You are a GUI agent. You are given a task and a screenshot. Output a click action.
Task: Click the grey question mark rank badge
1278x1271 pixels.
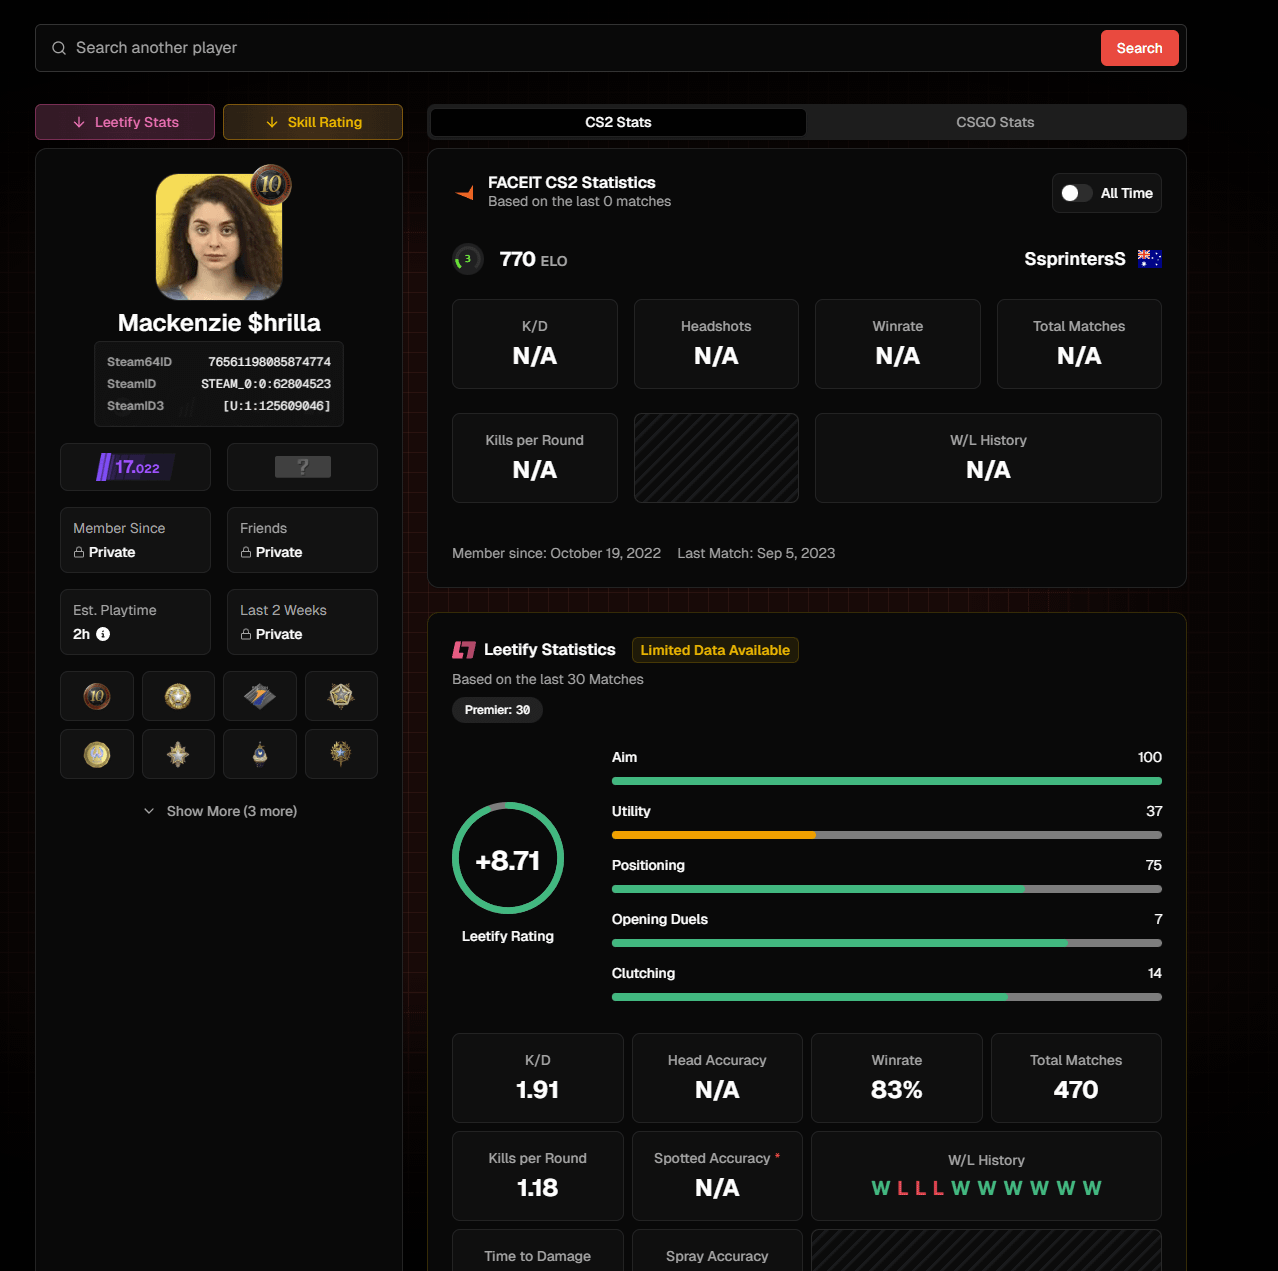tap(302, 467)
